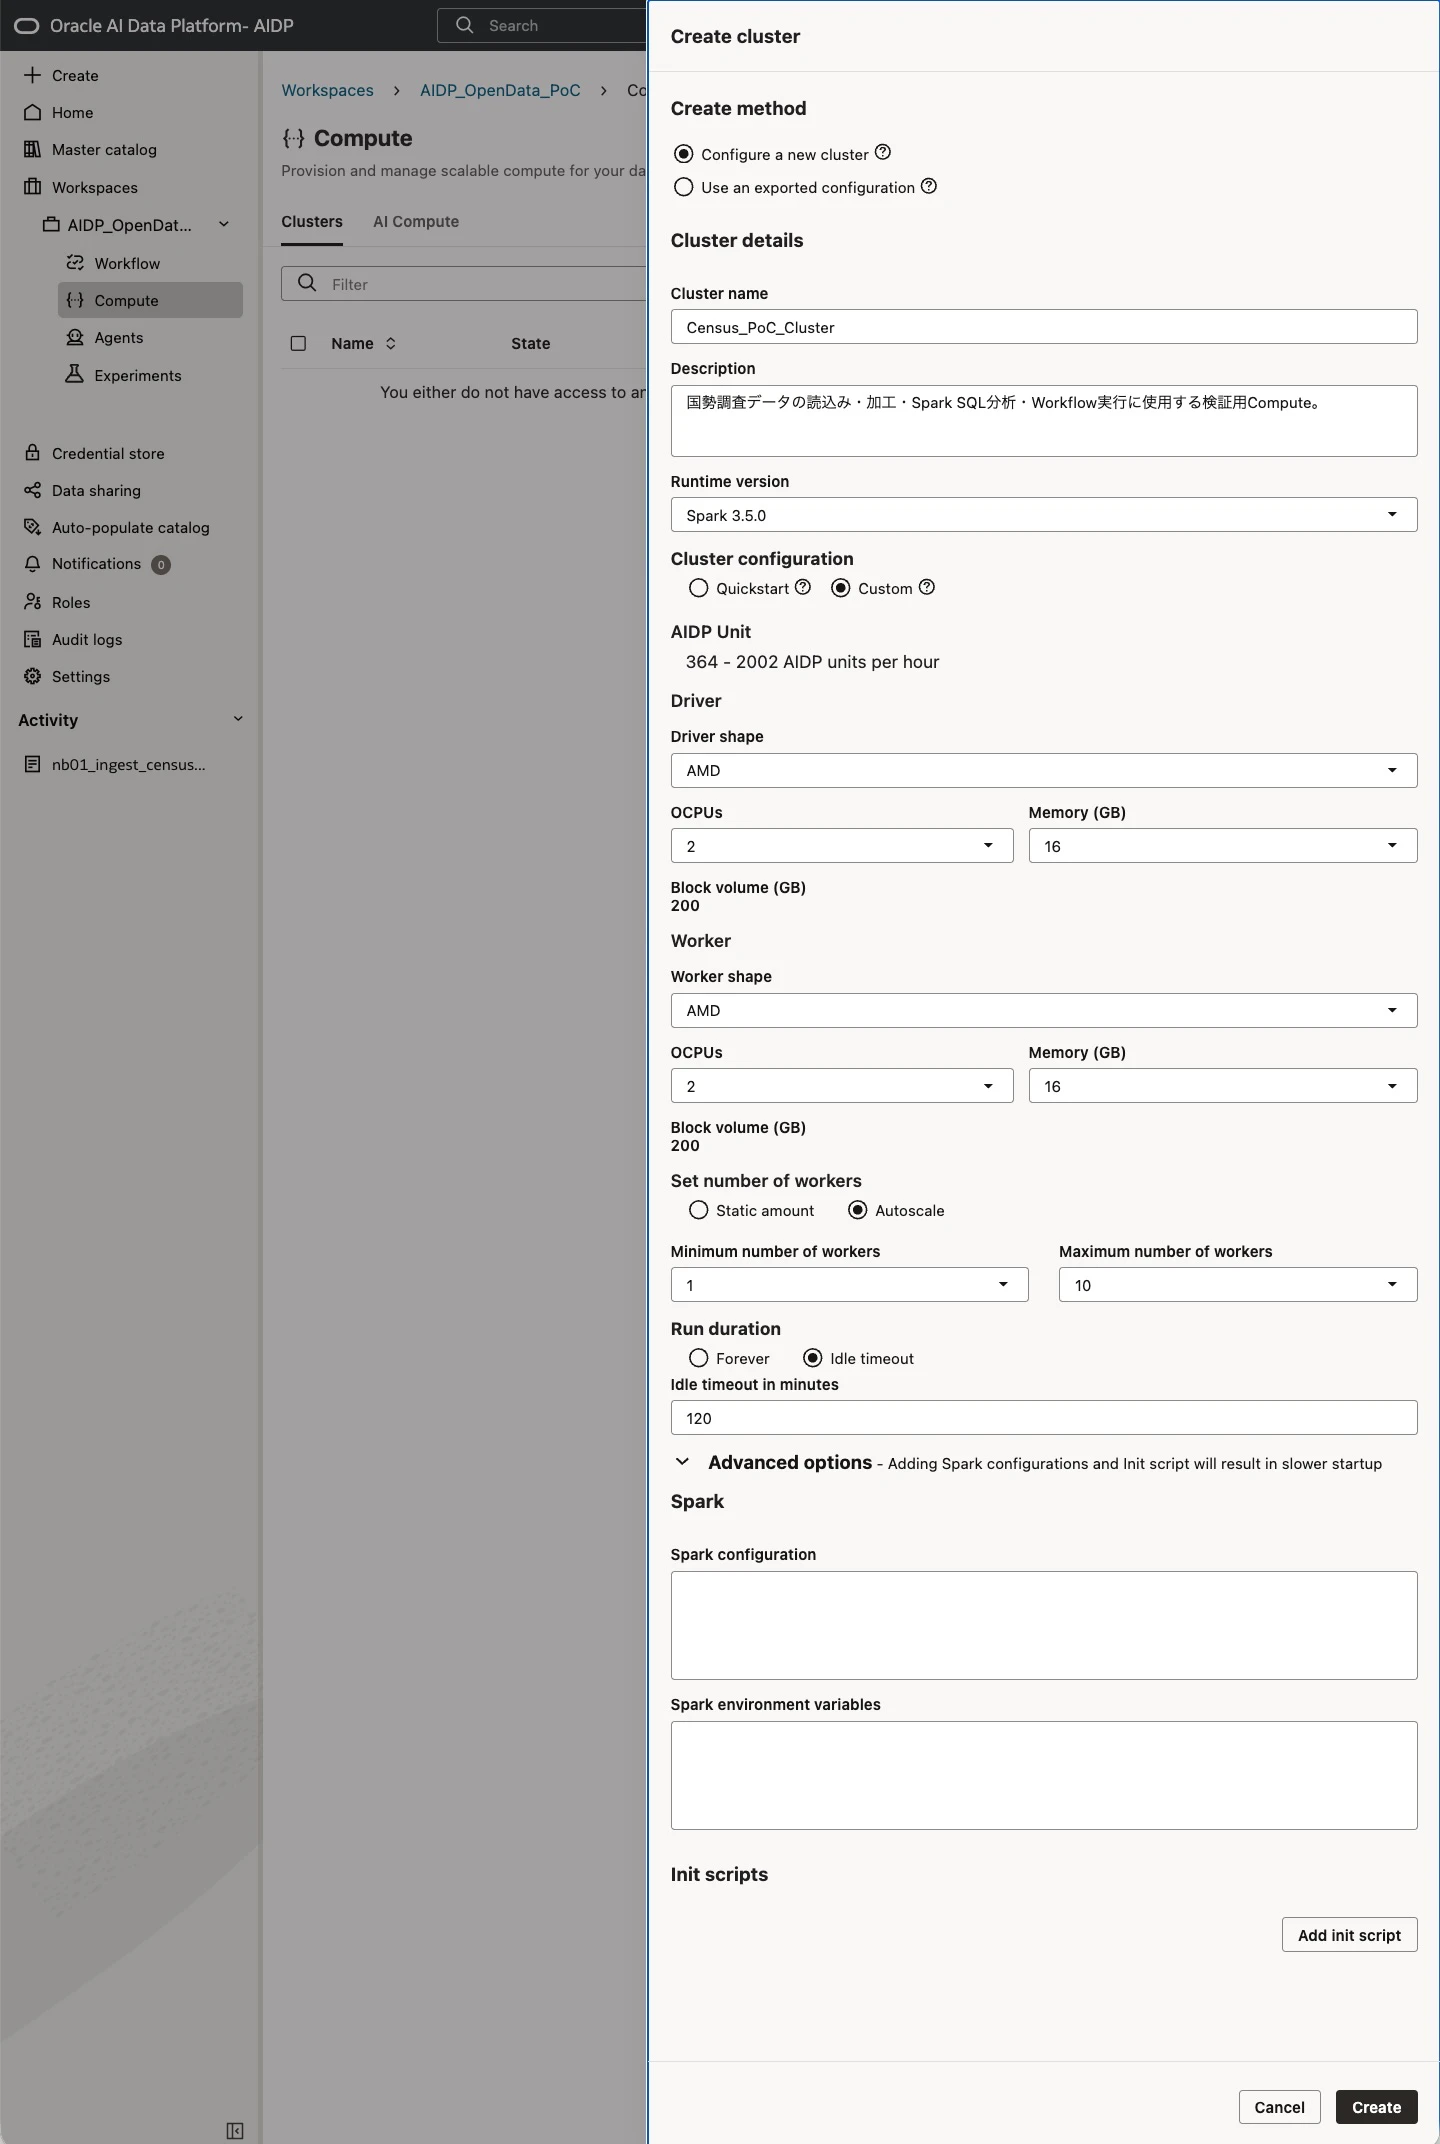
Task: Click the Create button in the dialog footer
Action: [1376, 2107]
